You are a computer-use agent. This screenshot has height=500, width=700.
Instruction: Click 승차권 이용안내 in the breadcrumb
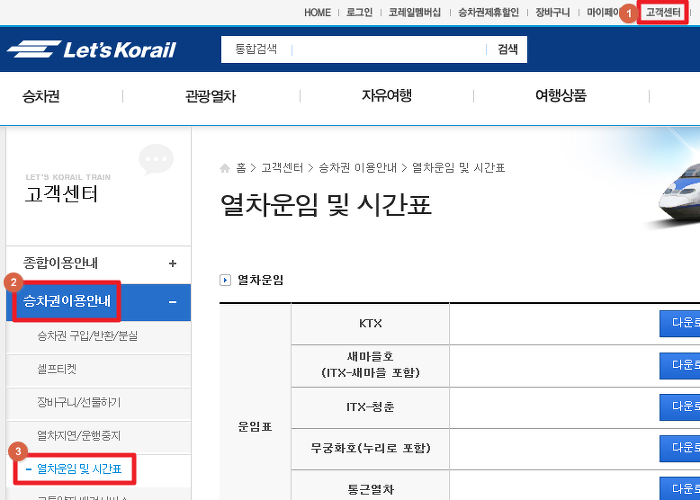pos(358,168)
